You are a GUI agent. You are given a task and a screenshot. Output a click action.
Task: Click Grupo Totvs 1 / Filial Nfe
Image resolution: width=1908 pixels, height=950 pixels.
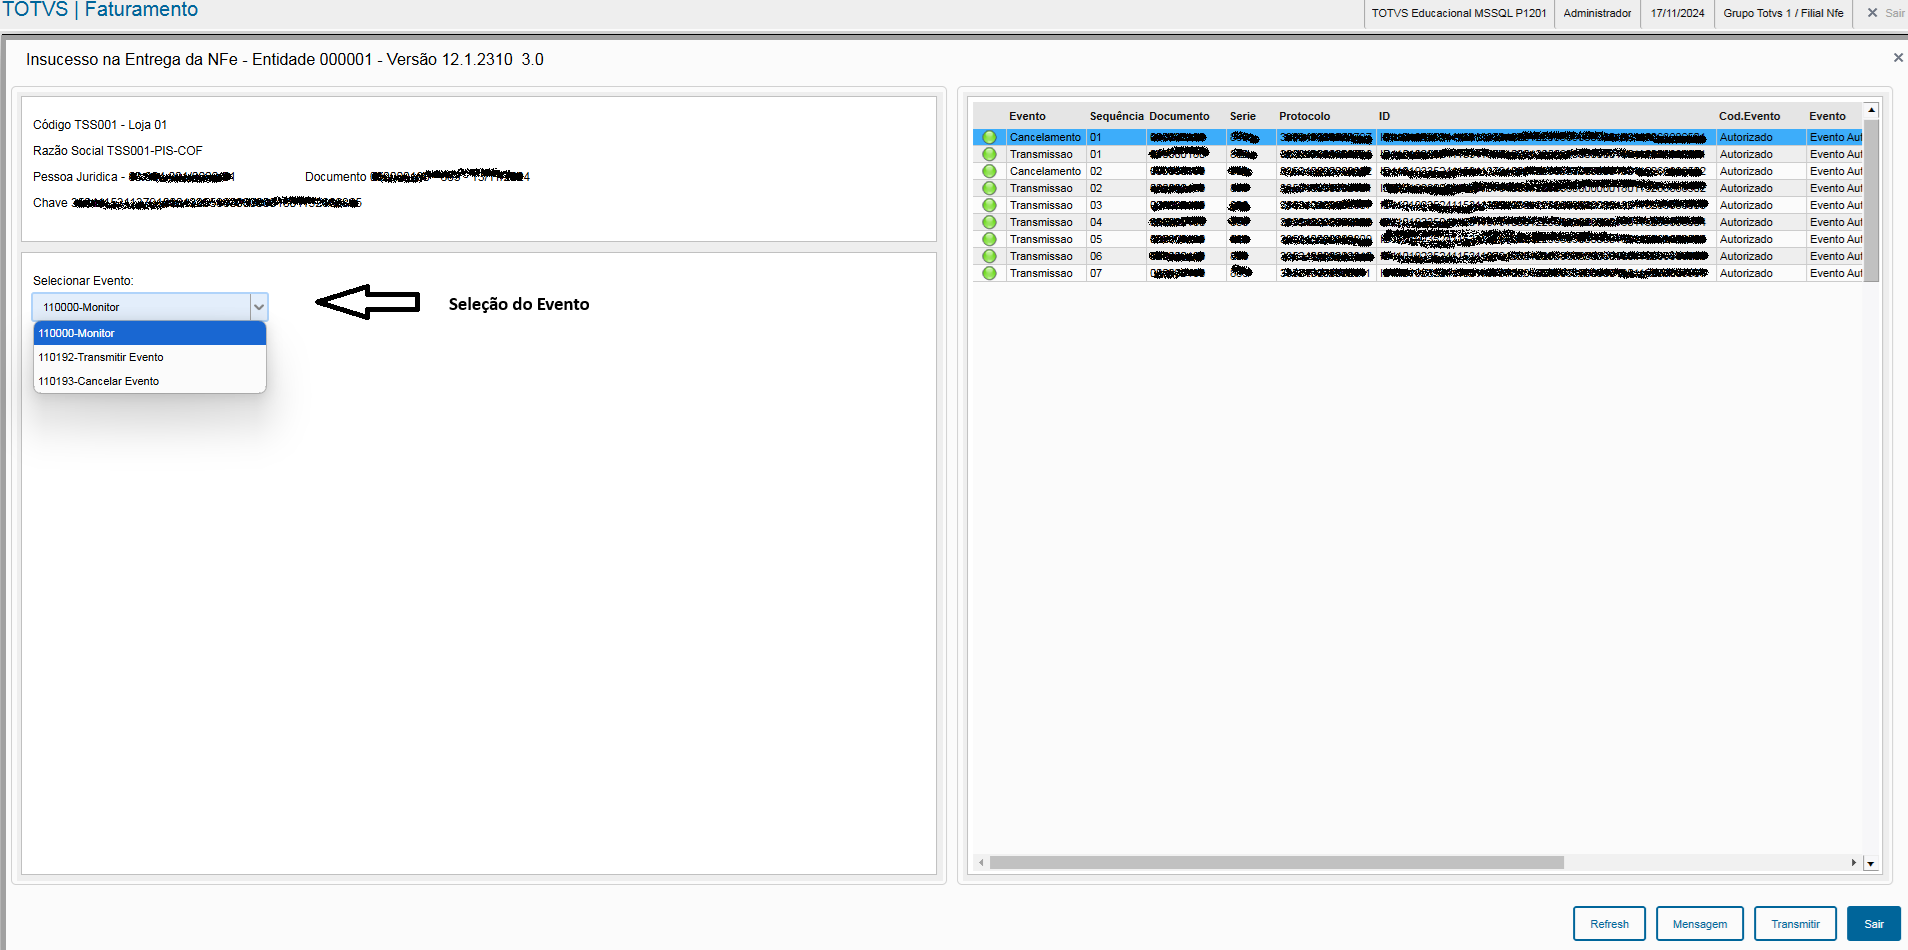click(1783, 13)
